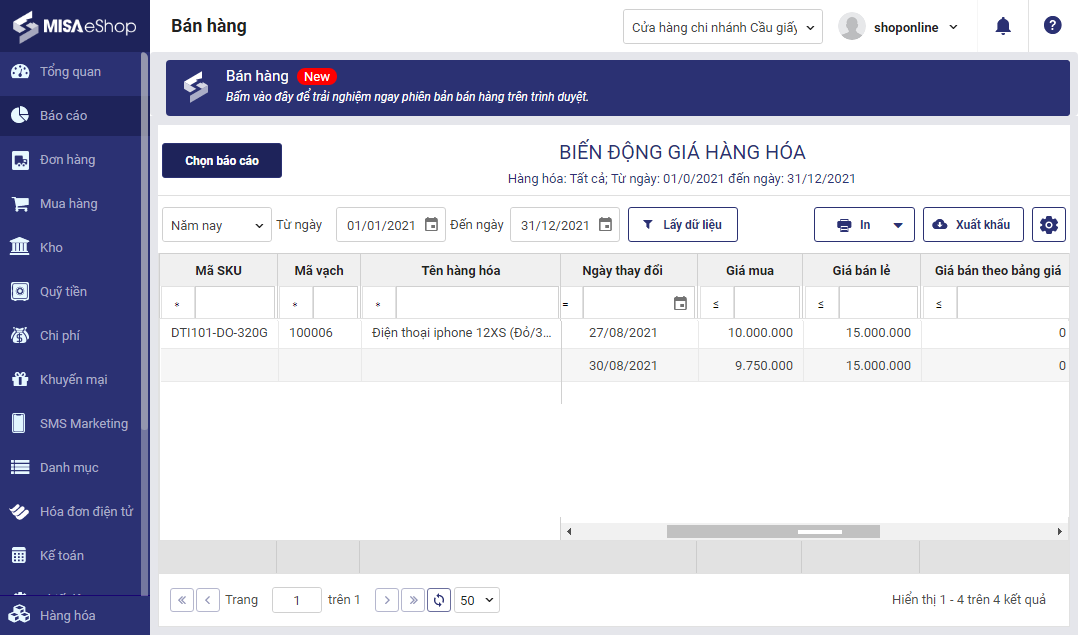
Task: Expand the shoponline account menu arrow
Action: tap(954, 27)
